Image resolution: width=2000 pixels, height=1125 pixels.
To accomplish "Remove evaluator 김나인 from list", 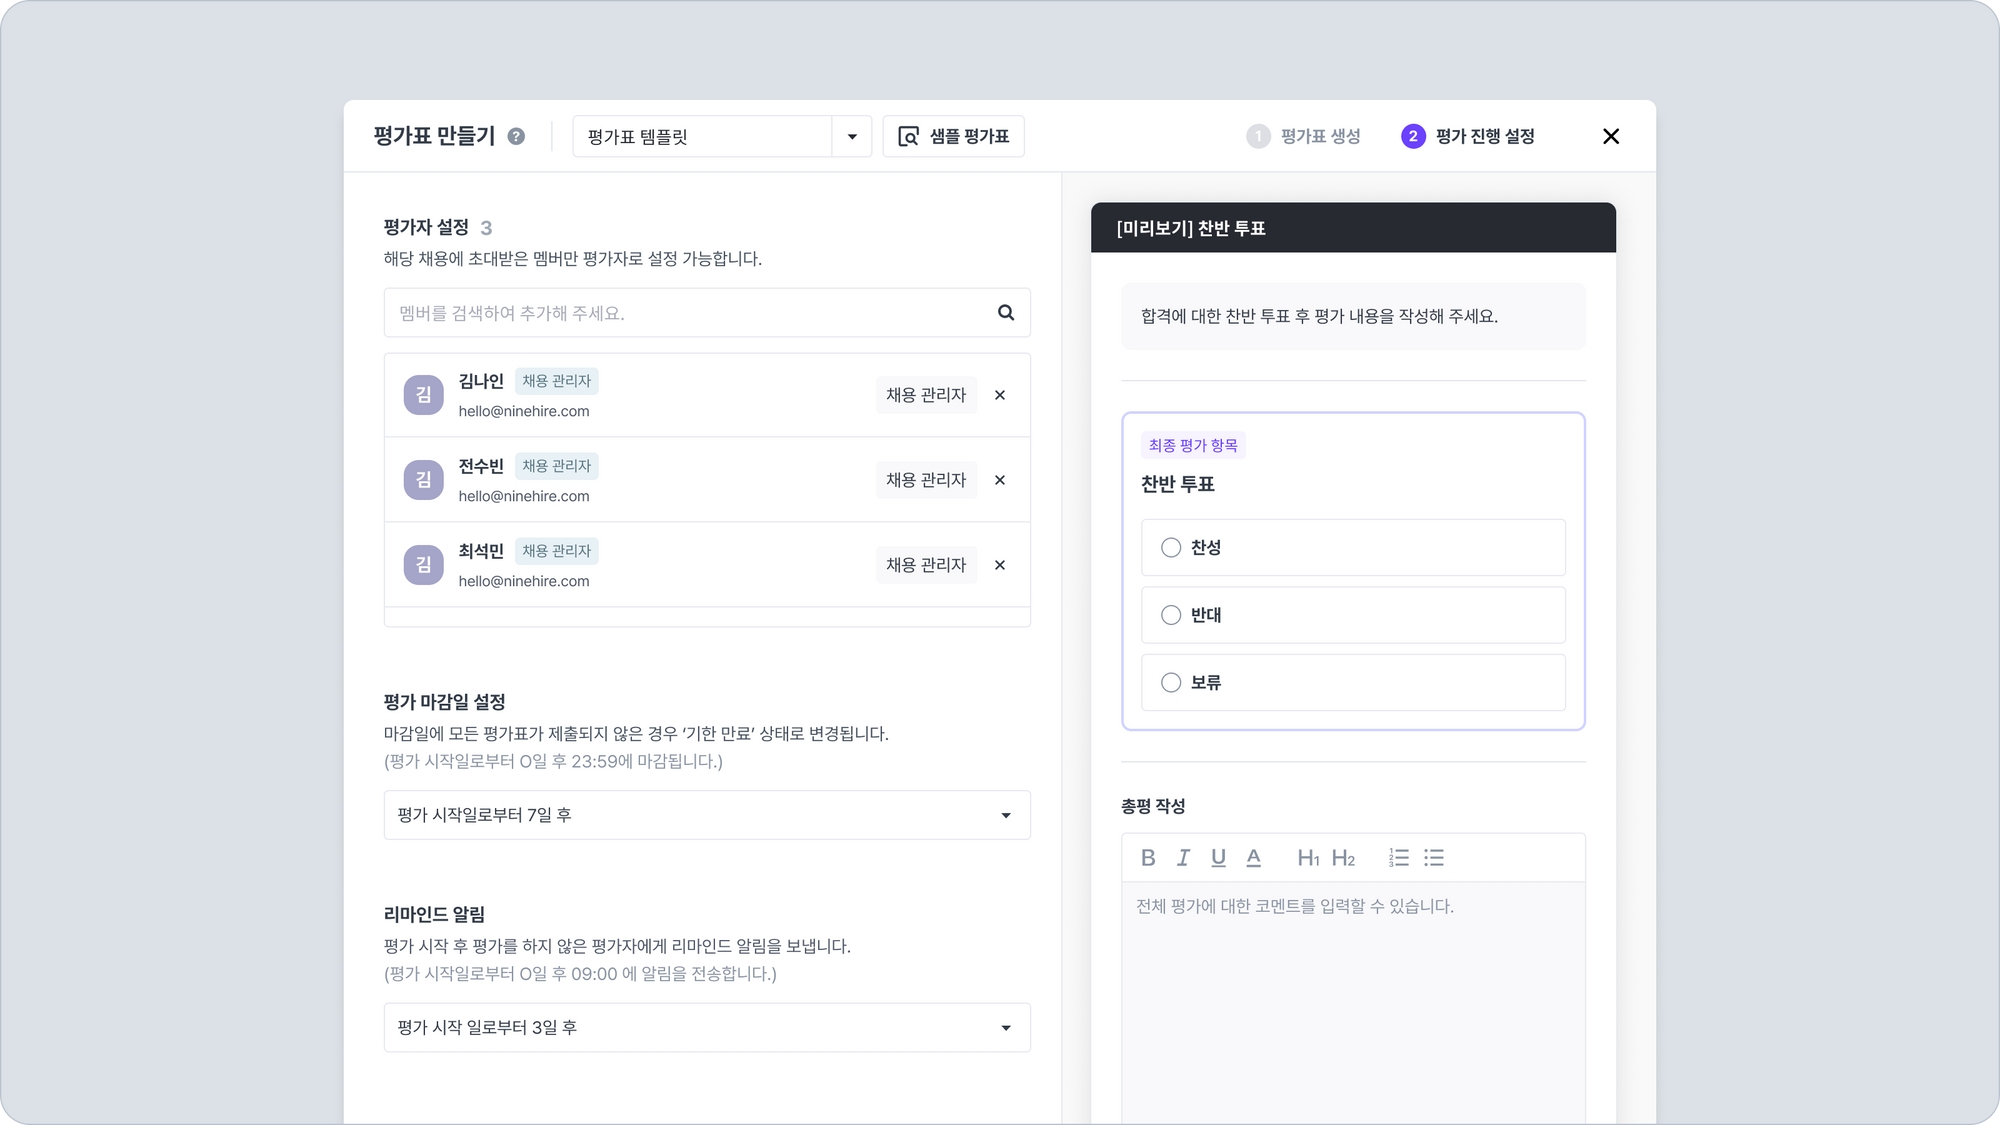I will pyautogui.click(x=1000, y=395).
